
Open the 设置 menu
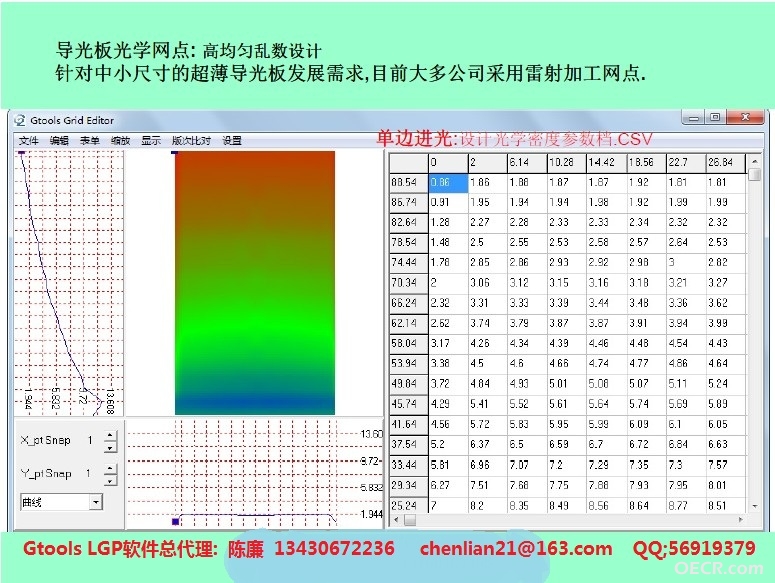point(232,141)
